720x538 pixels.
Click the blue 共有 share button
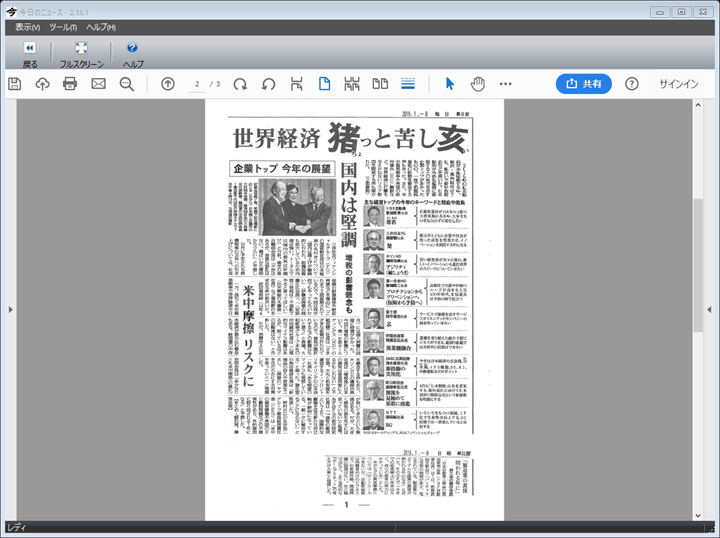coord(583,84)
